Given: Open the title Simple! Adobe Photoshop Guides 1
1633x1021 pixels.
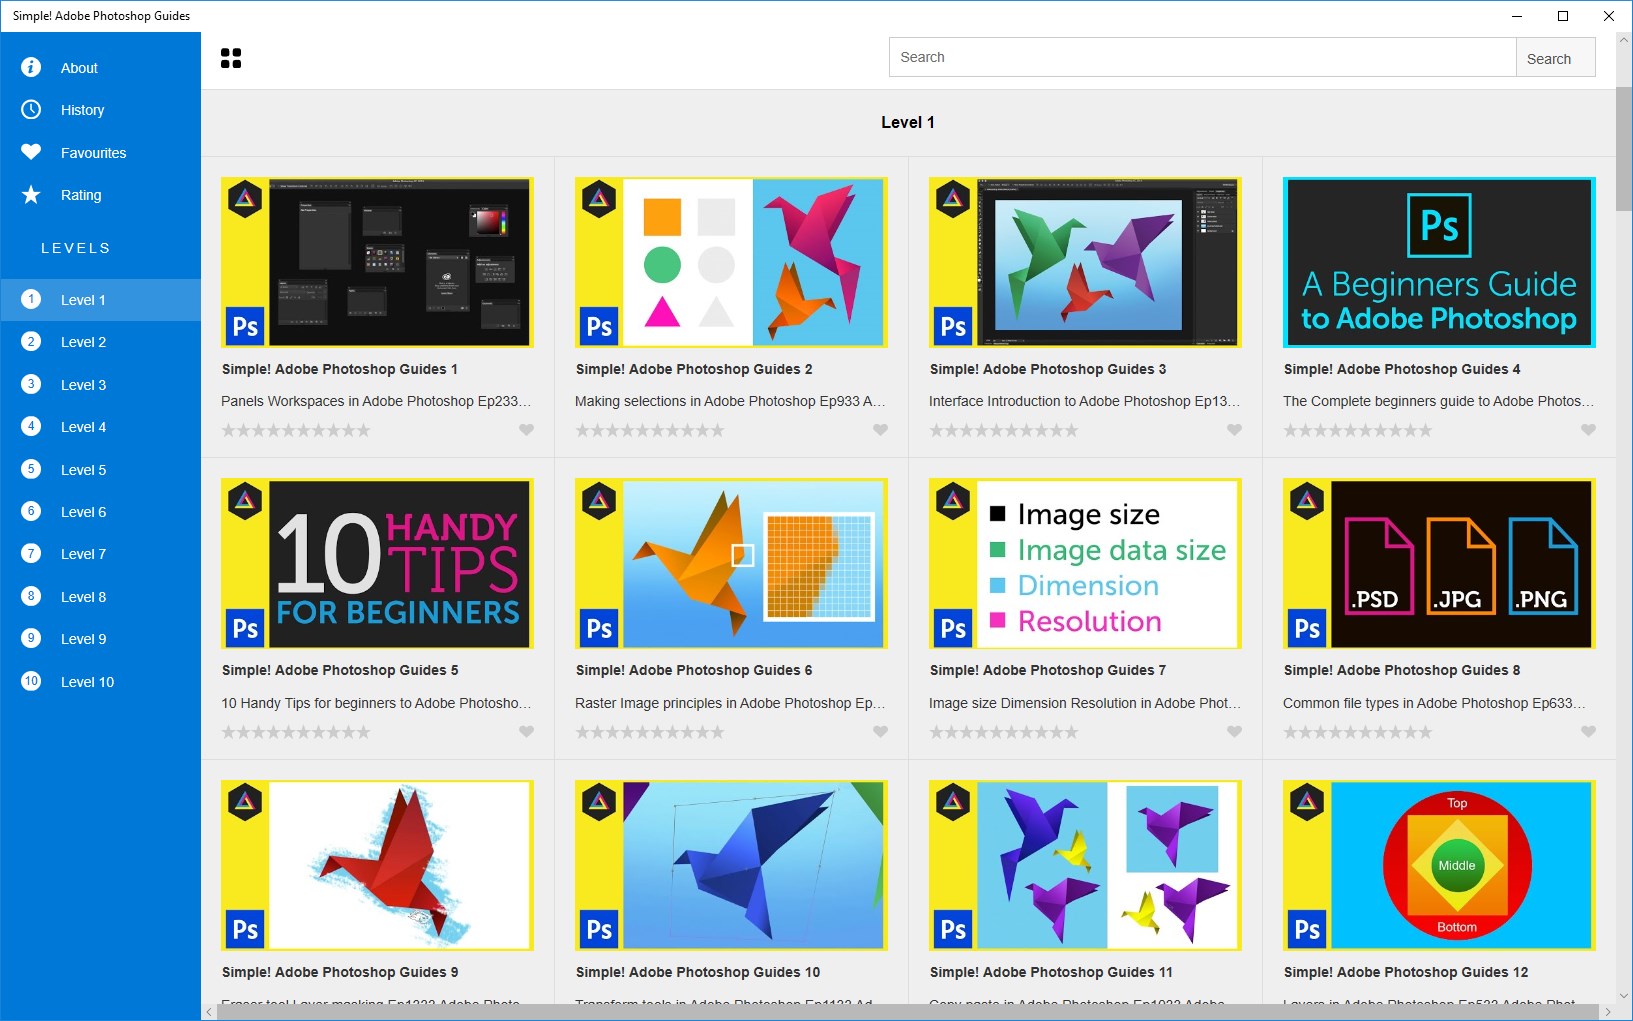Looking at the screenshot, I should pos(340,369).
